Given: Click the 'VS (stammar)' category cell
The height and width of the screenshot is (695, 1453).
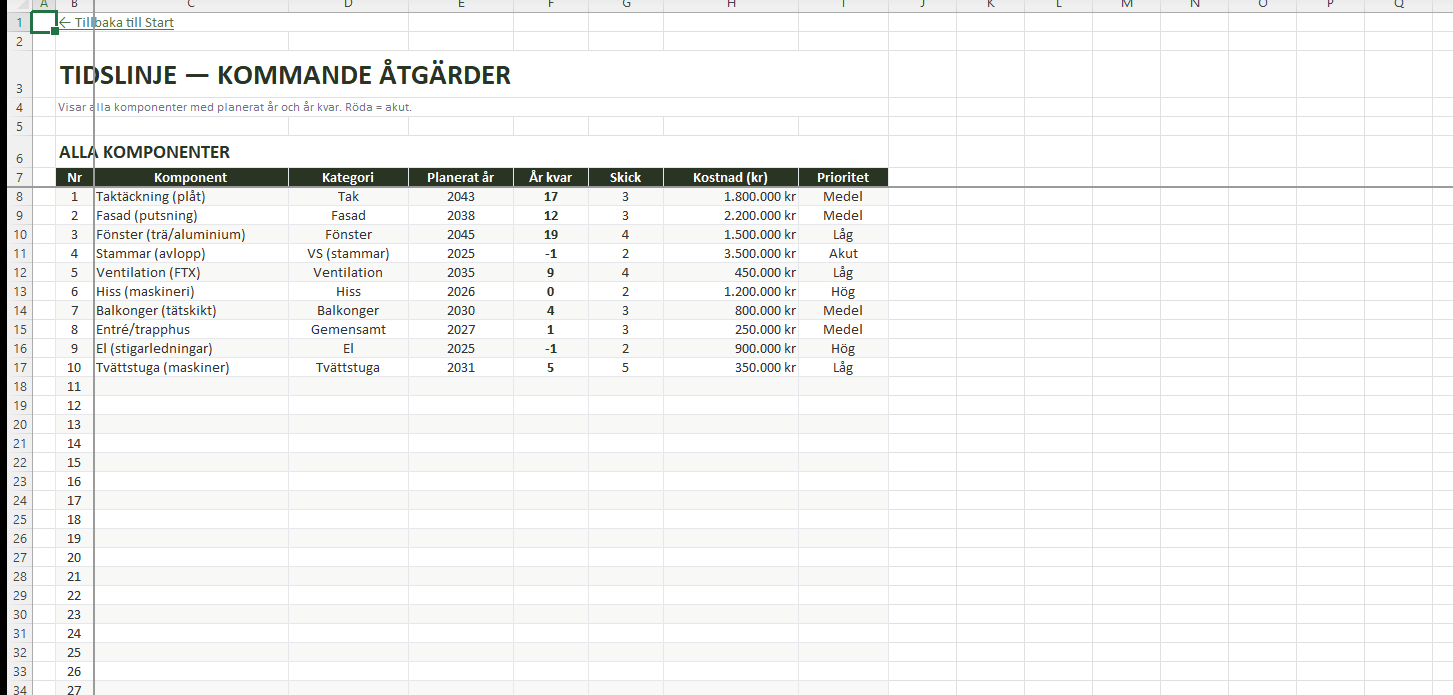Looking at the screenshot, I should coord(348,254).
